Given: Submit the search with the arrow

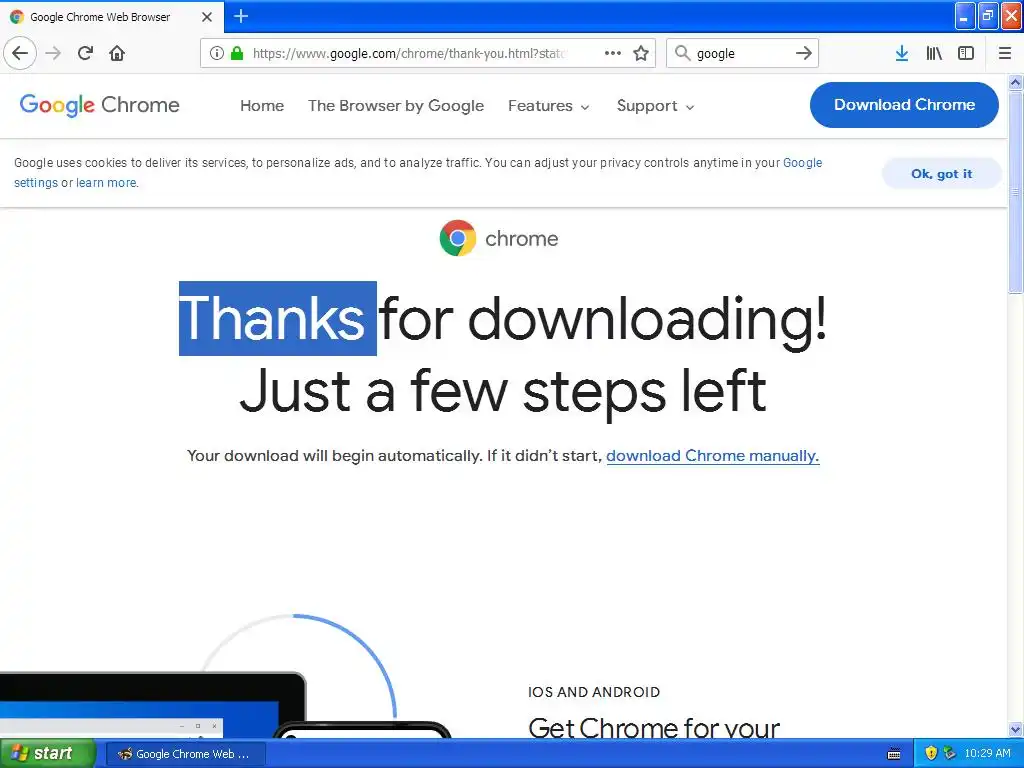Looking at the screenshot, I should (x=804, y=53).
